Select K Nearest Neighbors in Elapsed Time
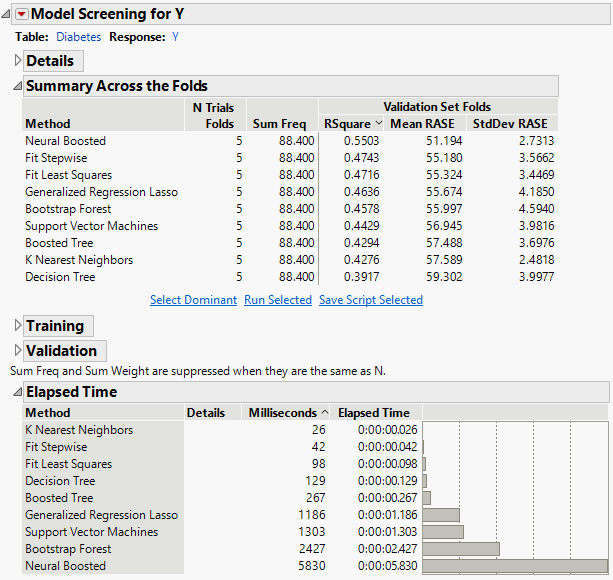 click(x=78, y=430)
